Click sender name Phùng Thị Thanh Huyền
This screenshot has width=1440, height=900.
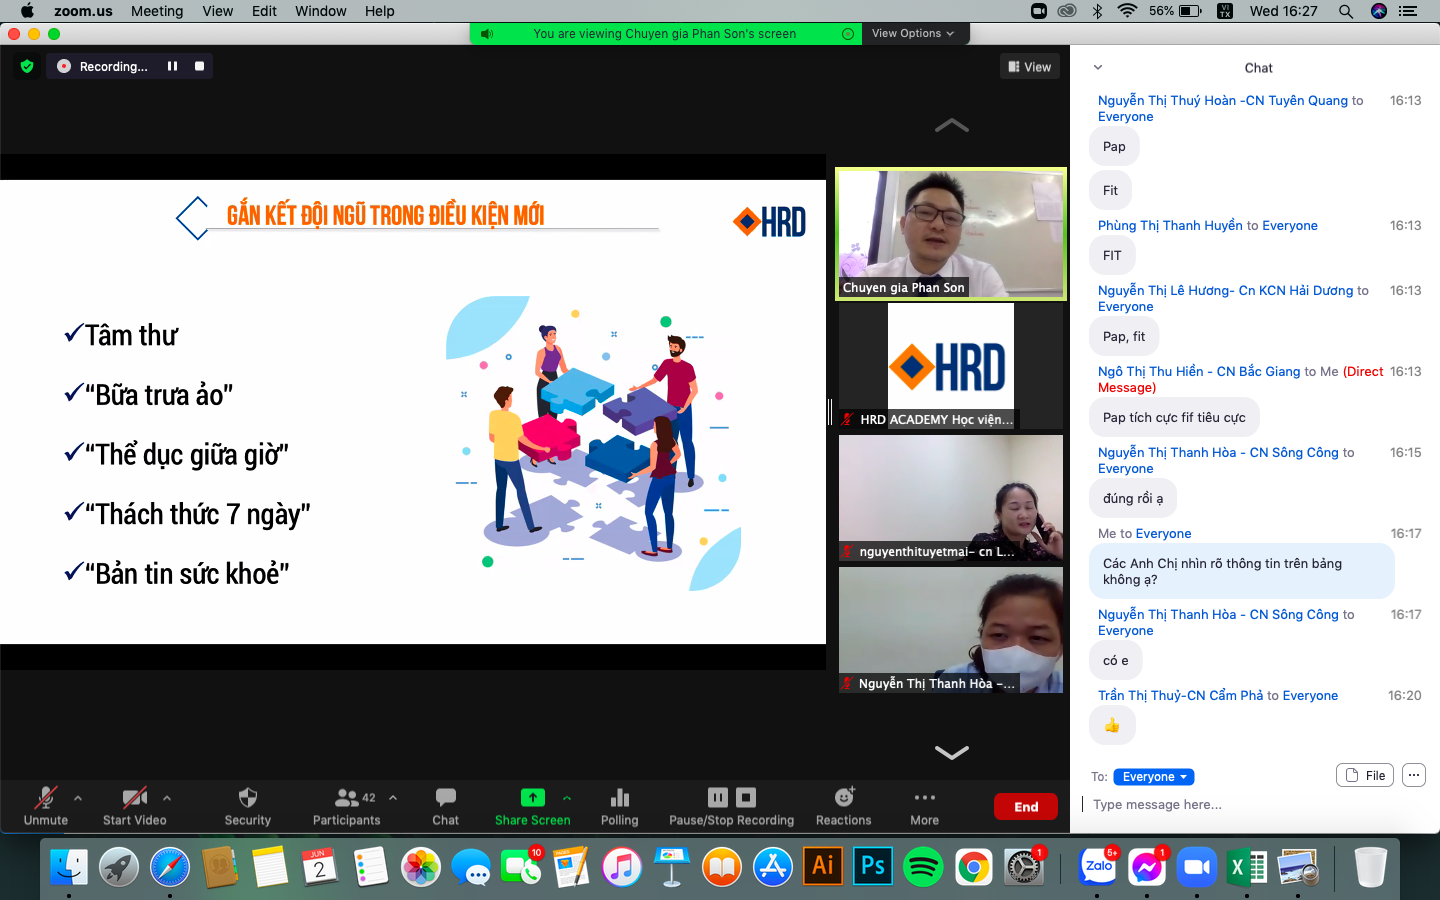tap(1170, 226)
